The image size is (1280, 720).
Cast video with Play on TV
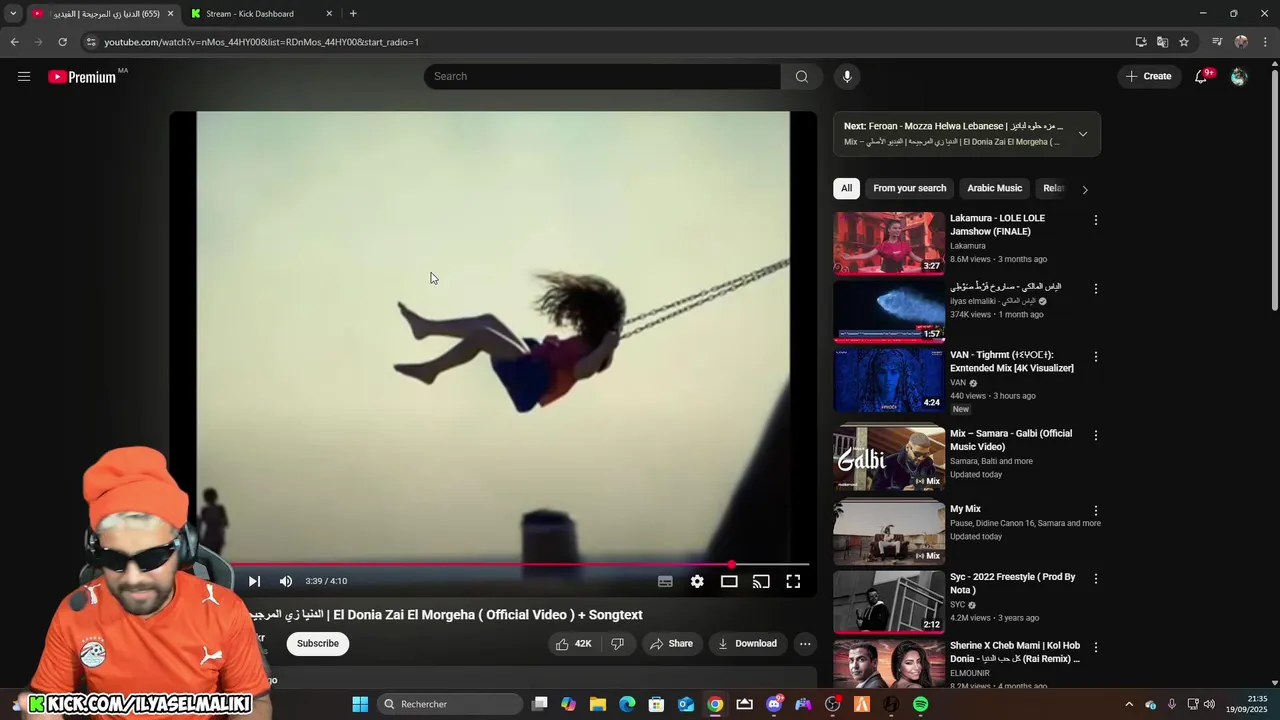click(x=761, y=581)
